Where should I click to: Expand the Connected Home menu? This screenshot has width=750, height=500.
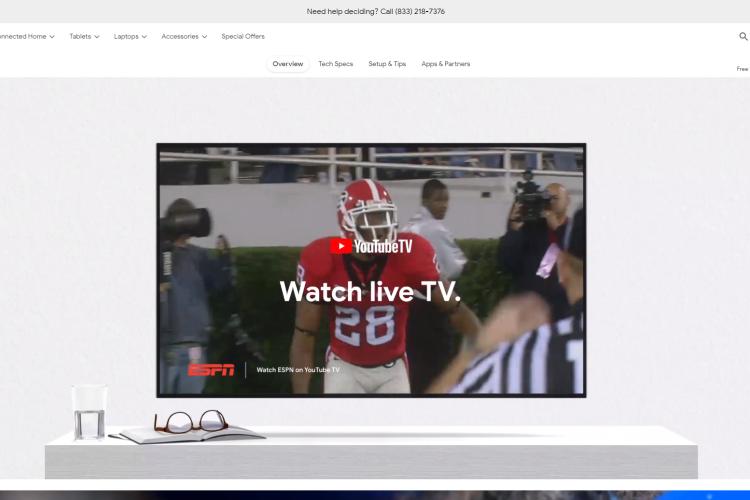click(27, 36)
